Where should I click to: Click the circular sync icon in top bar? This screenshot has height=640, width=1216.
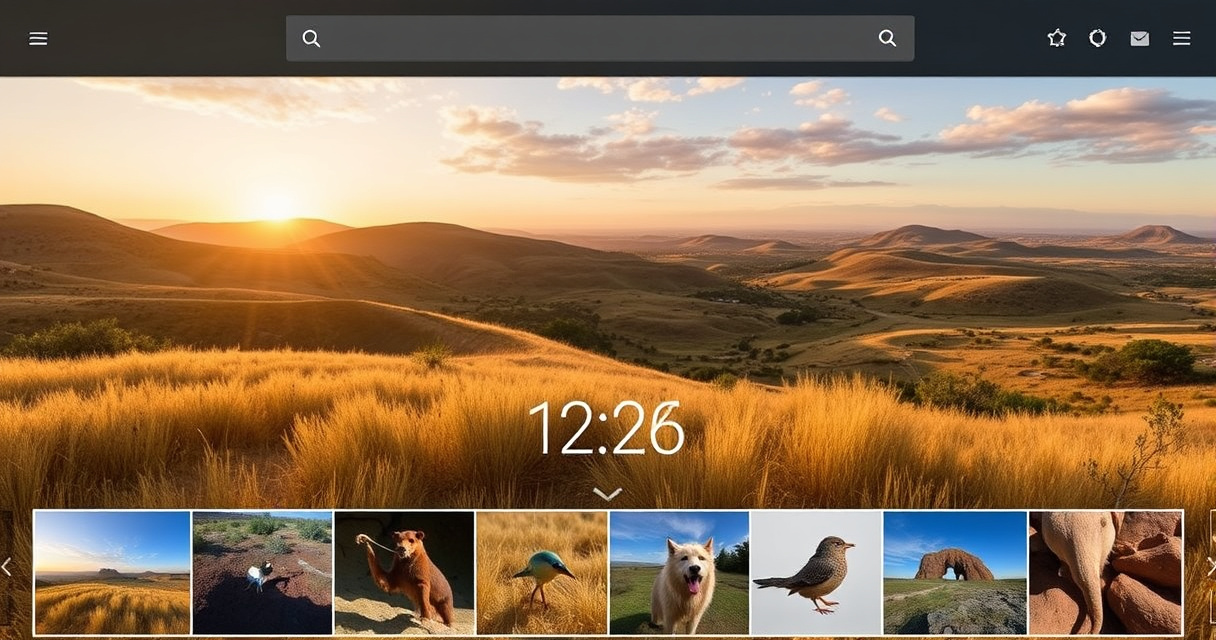point(1097,39)
